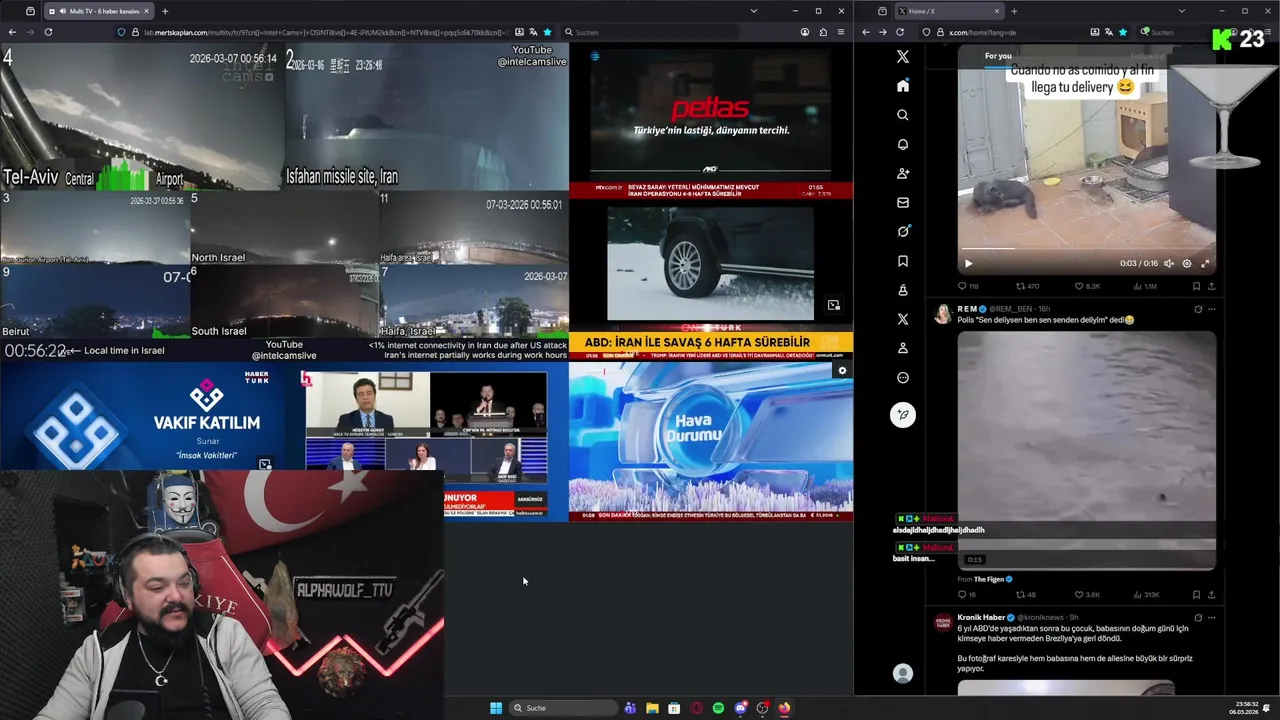
Task: Open Notifications bell in X sidebar
Action: 903,144
